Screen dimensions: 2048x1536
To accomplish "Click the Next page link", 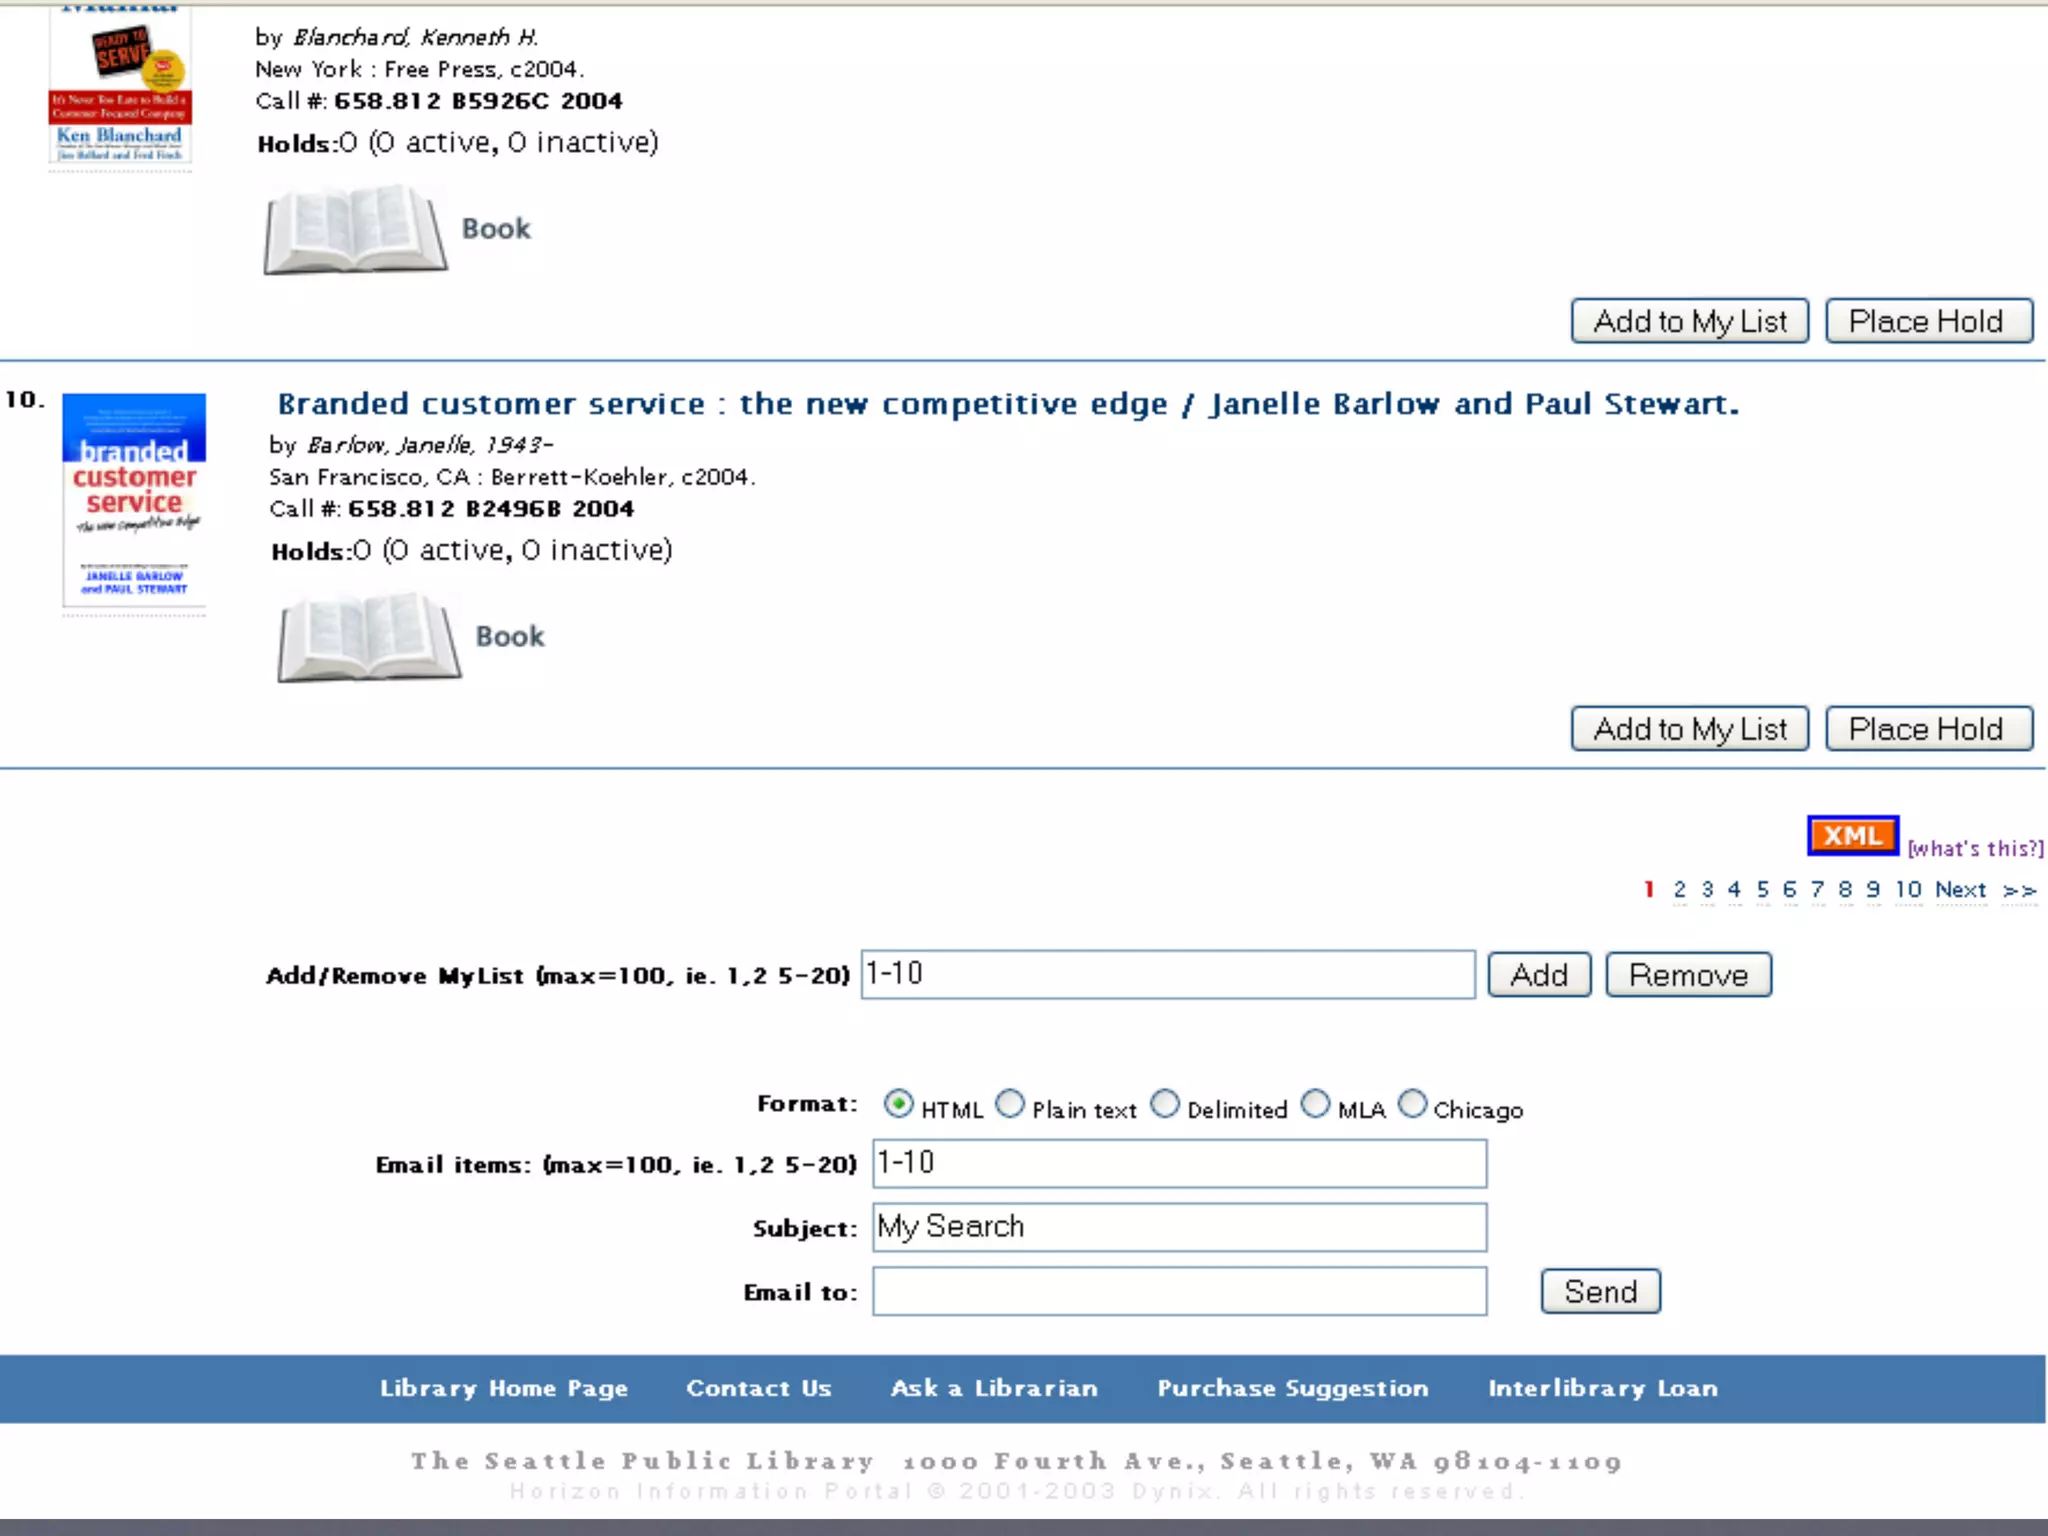I will pos(1960,889).
